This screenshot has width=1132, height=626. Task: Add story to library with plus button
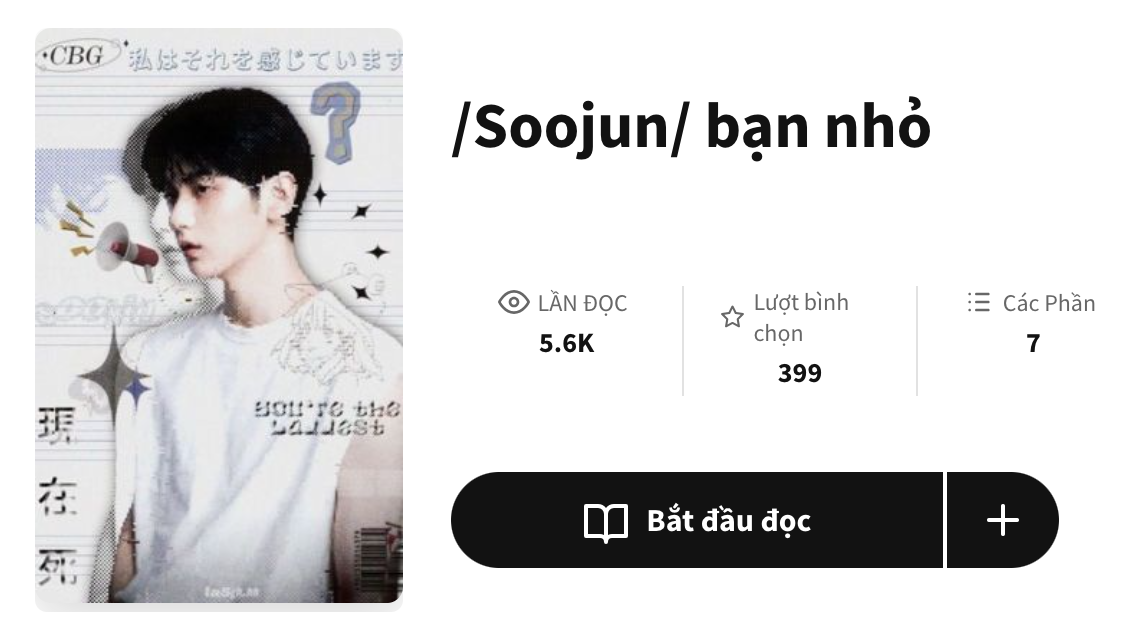pyautogui.click(x=1003, y=520)
